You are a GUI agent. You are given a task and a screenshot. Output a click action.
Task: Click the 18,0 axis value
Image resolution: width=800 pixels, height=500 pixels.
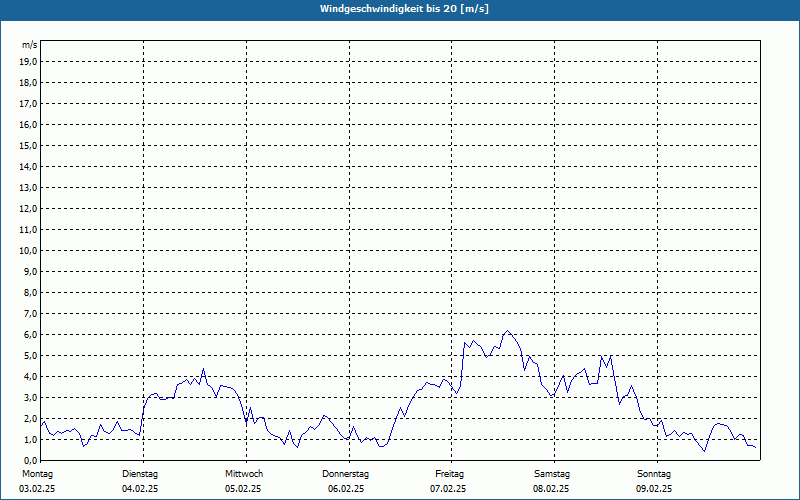tap(29, 83)
